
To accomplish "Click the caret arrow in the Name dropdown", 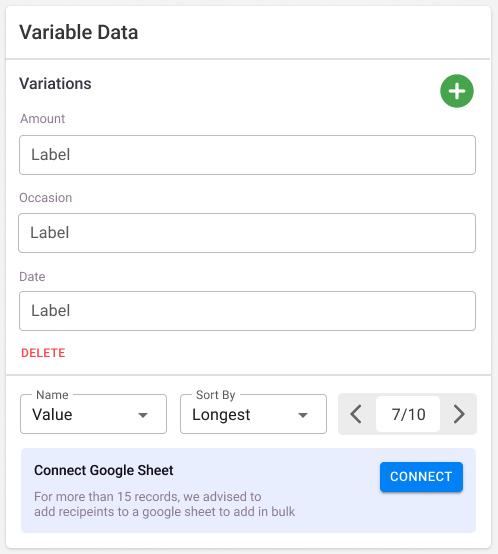I will (x=143, y=415).
